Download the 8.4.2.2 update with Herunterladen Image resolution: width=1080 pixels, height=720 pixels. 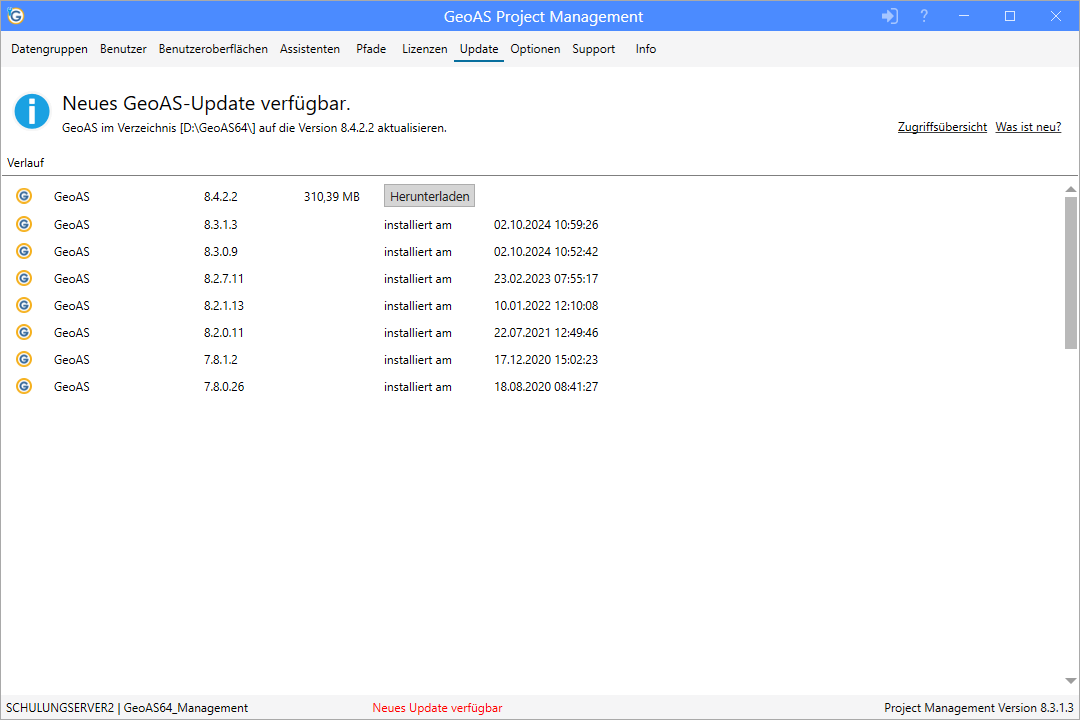pyautogui.click(x=429, y=197)
